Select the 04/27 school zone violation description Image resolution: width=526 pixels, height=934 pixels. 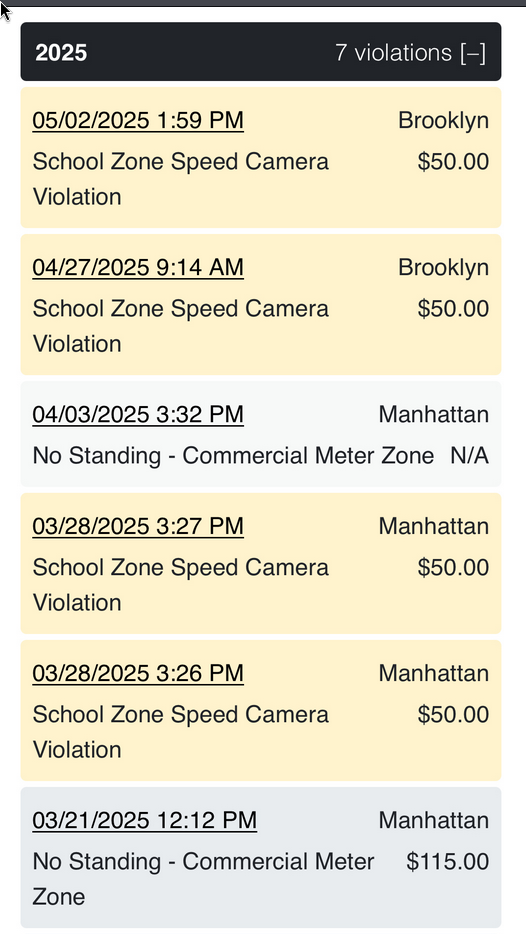coord(180,326)
